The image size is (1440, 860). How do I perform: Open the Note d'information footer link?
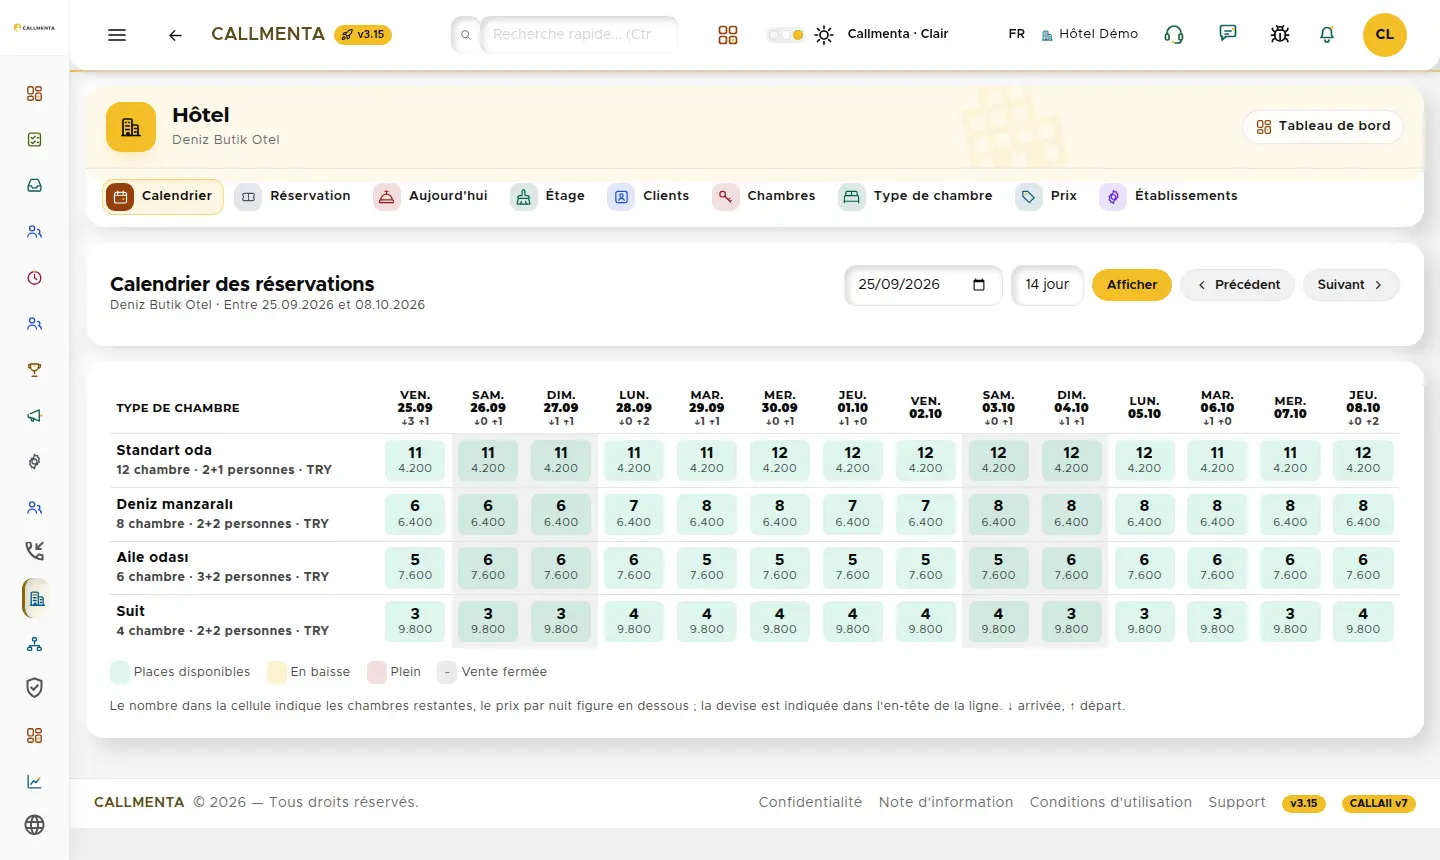946,802
